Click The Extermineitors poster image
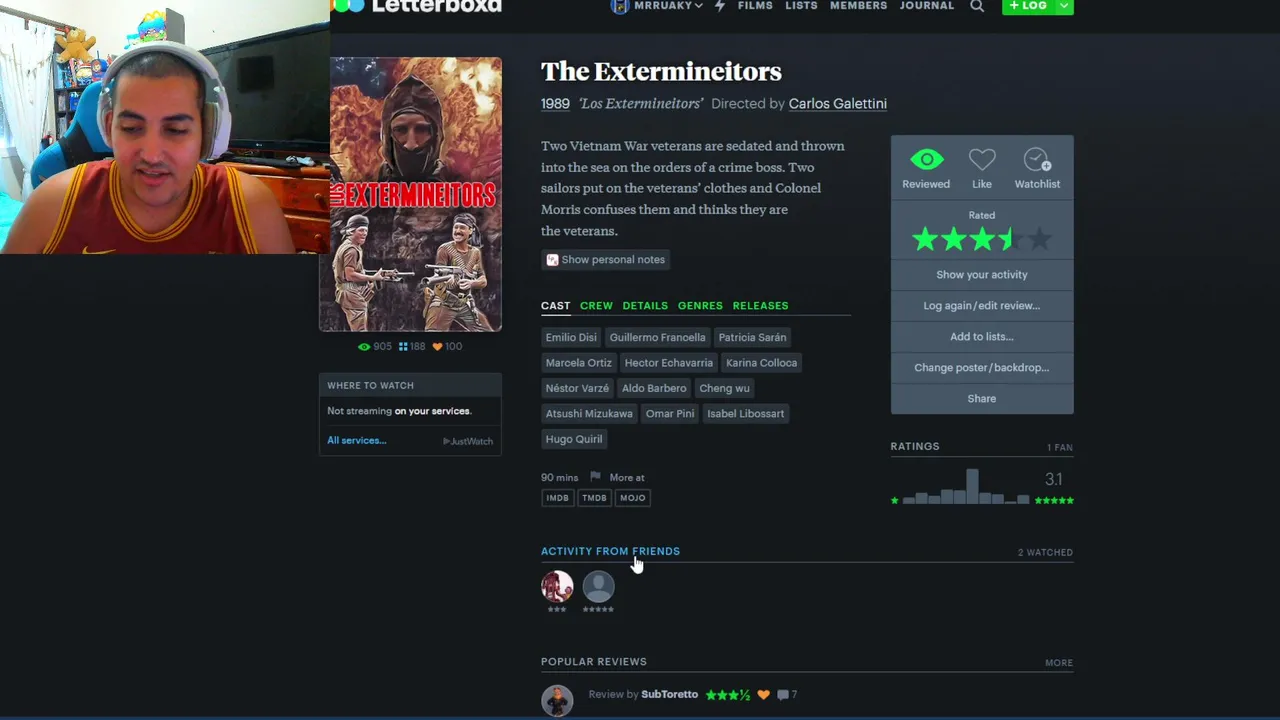 click(x=410, y=194)
